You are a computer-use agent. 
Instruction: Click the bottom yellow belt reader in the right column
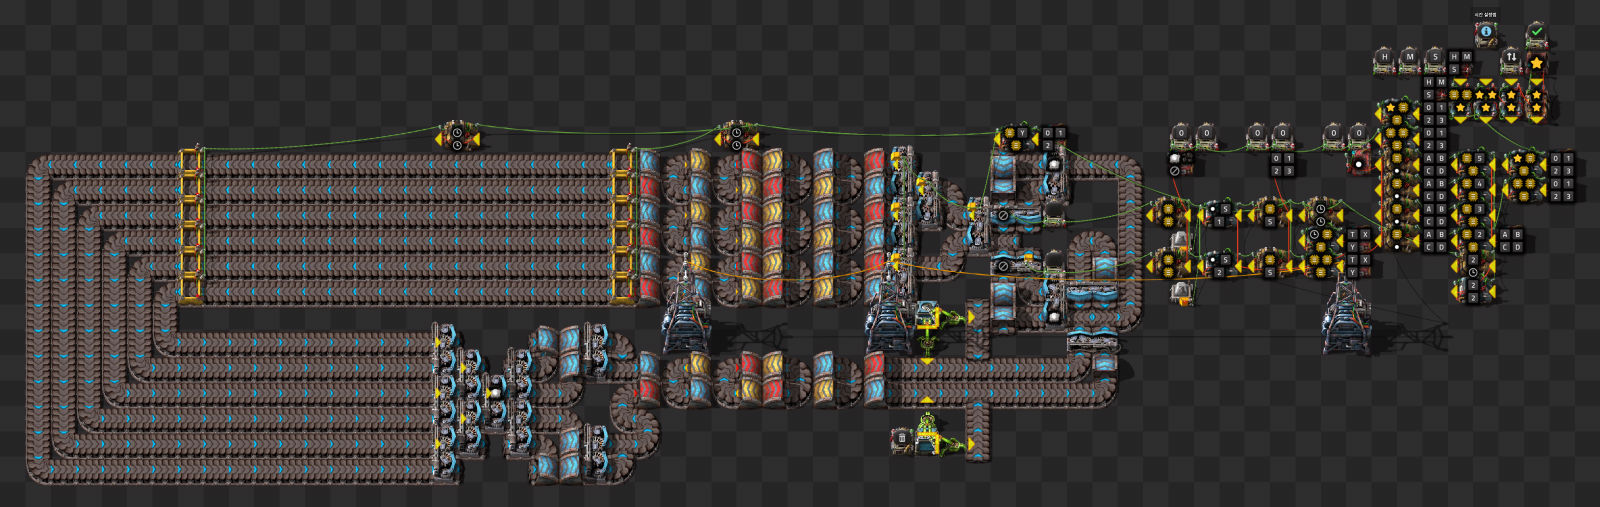[622, 290]
